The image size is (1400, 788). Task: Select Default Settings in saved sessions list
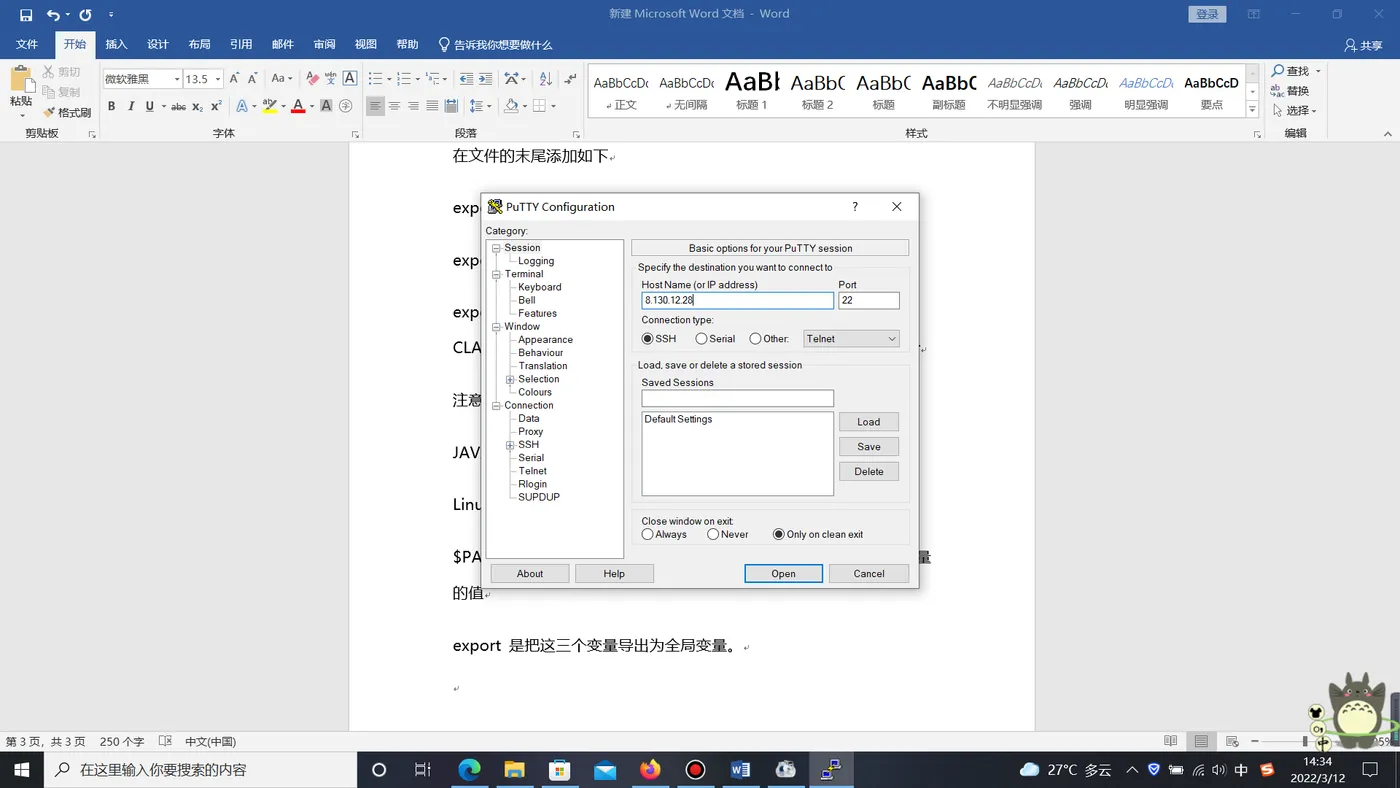pos(678,420)
